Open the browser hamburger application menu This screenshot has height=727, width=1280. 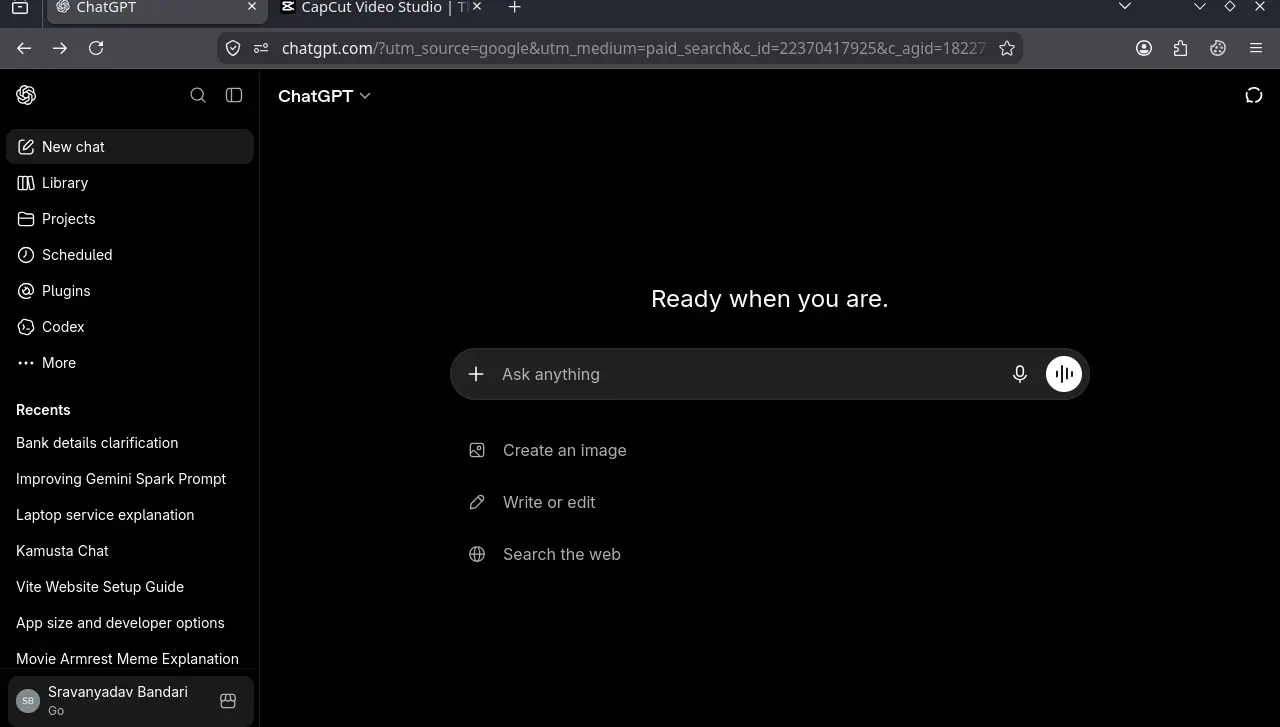coord(1256,48)
